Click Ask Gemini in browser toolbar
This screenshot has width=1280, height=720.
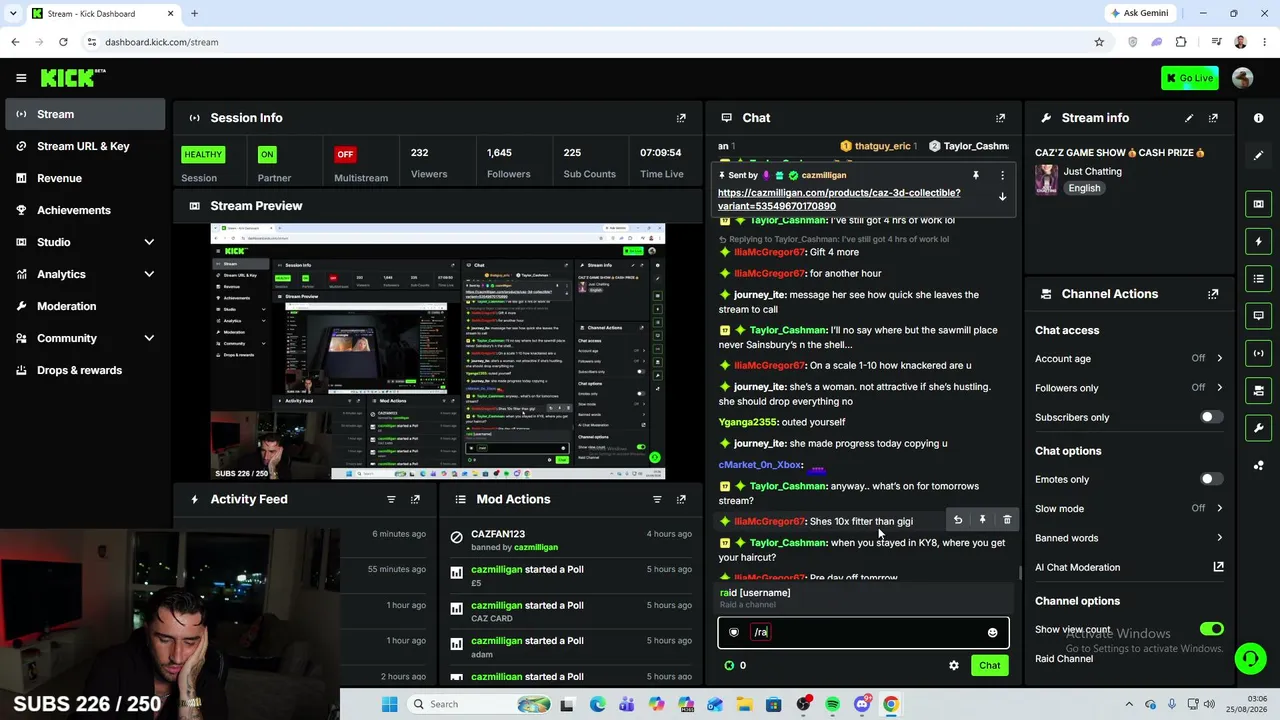click(x=1139, y=13)
